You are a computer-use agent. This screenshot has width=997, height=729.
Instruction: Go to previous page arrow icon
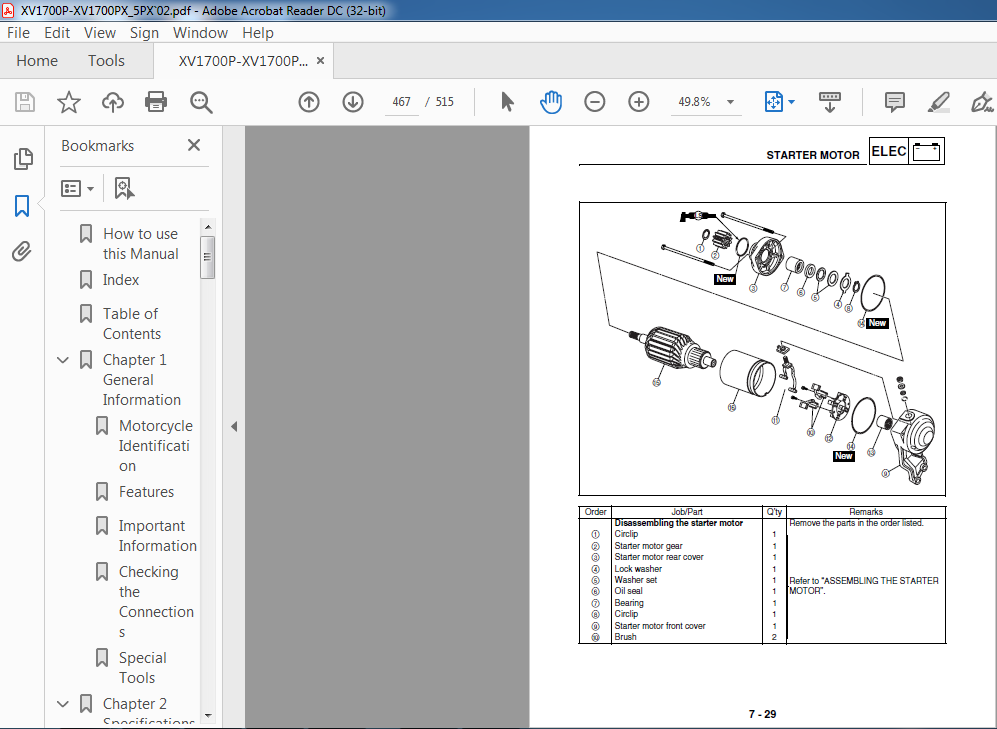point(309,102)
